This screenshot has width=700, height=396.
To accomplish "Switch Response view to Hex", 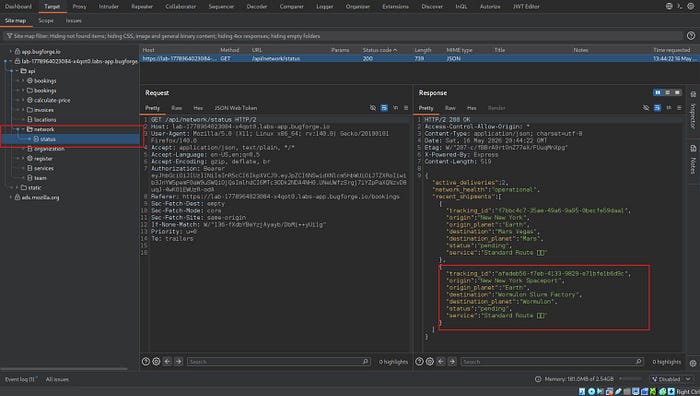I will [x=471, y=108].
